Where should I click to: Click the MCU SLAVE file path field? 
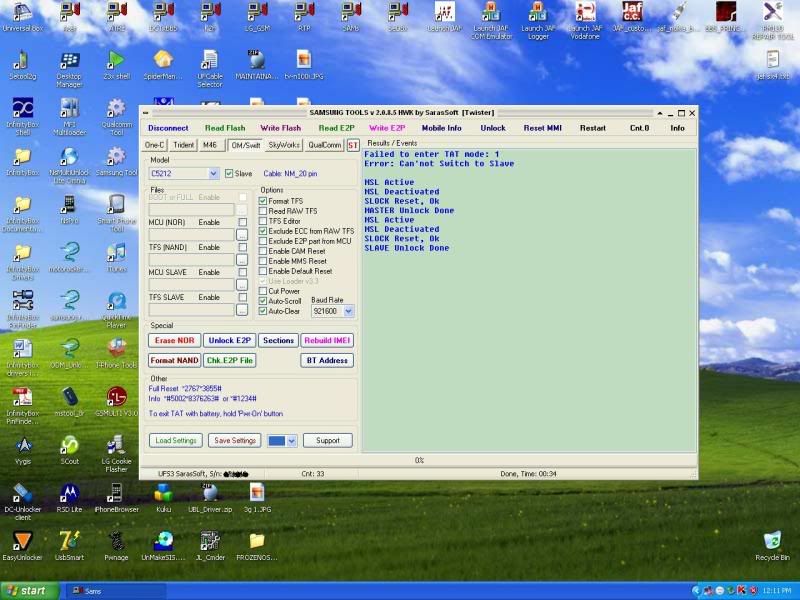pos(191,285)
